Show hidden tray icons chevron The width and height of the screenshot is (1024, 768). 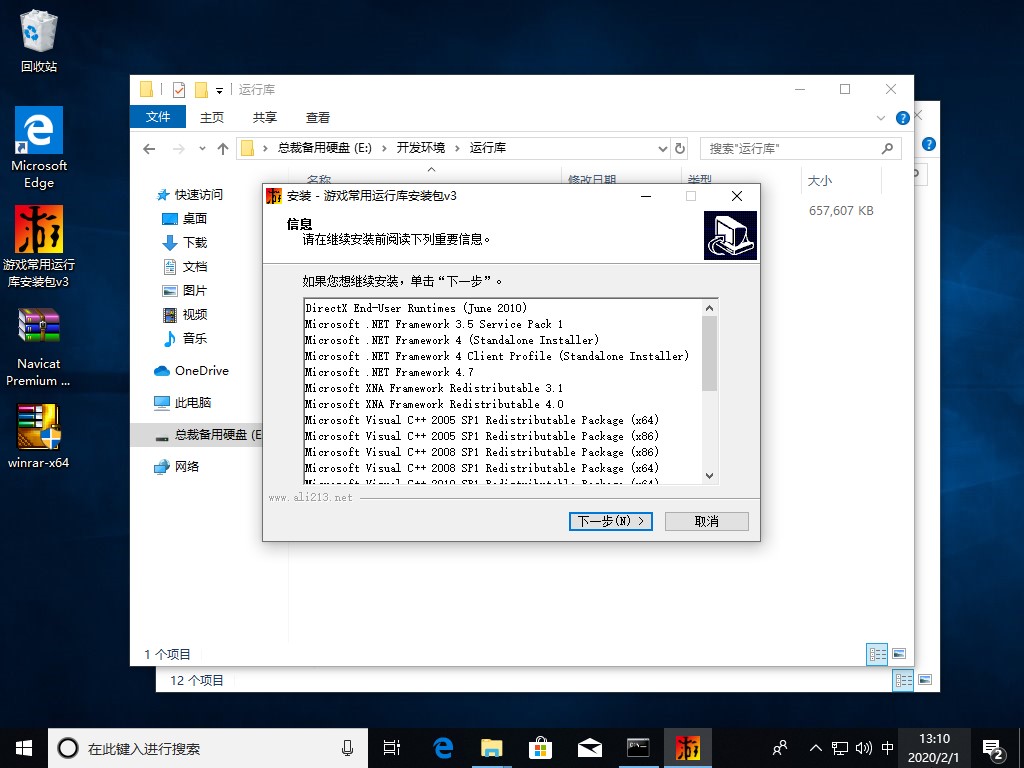(x=816, y=748)
